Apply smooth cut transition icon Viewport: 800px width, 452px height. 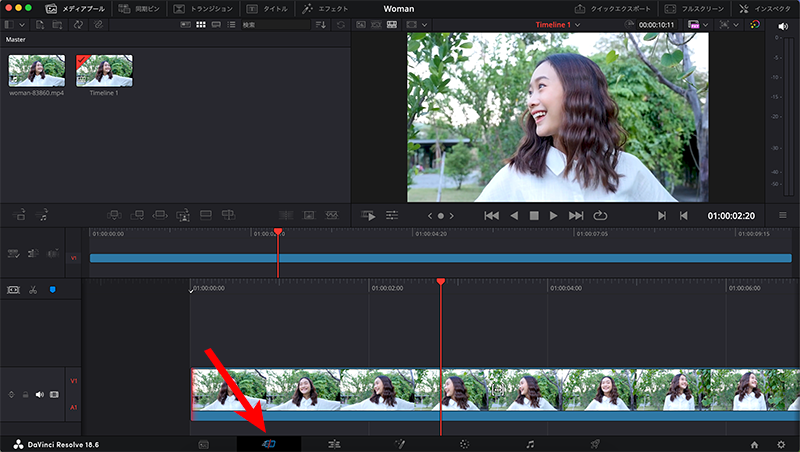tap(332, 215)
